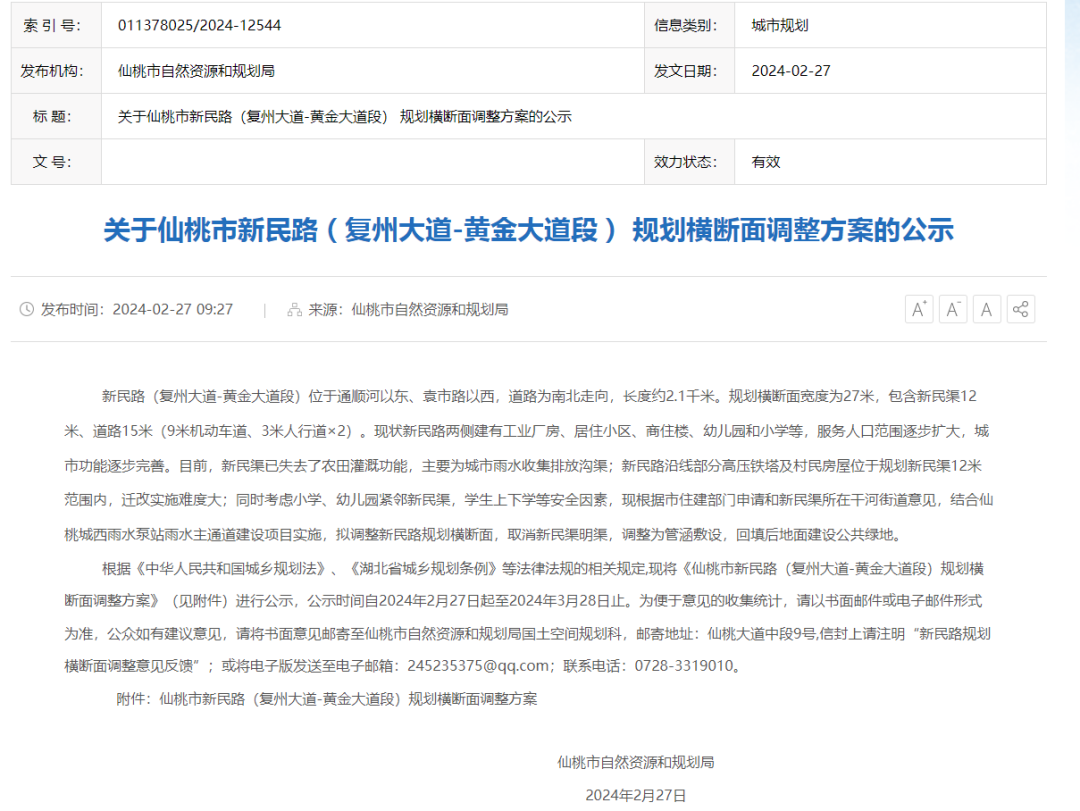Viewport: 1080px width, 811px height.
Task: Increase font size with A+ button
Action: pyautogui.click(x=919, y=309)
